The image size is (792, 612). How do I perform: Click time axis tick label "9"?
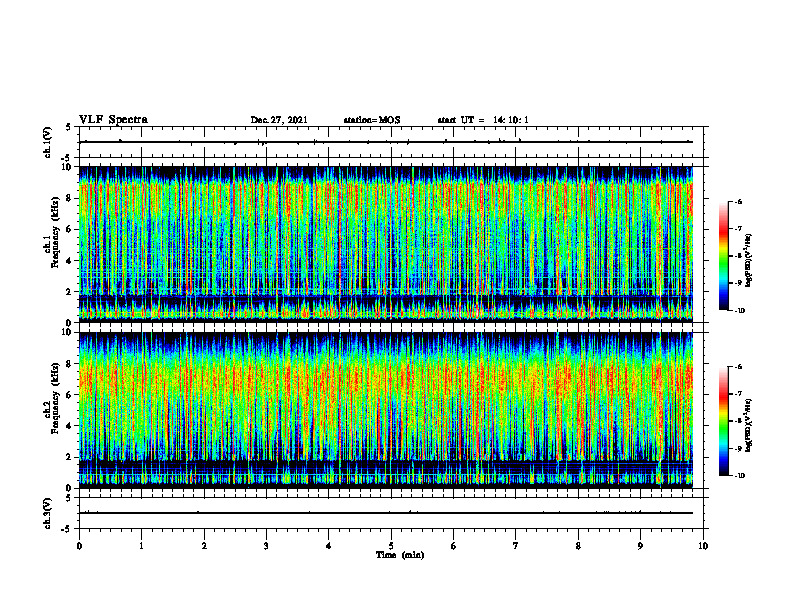coord(640,546)
